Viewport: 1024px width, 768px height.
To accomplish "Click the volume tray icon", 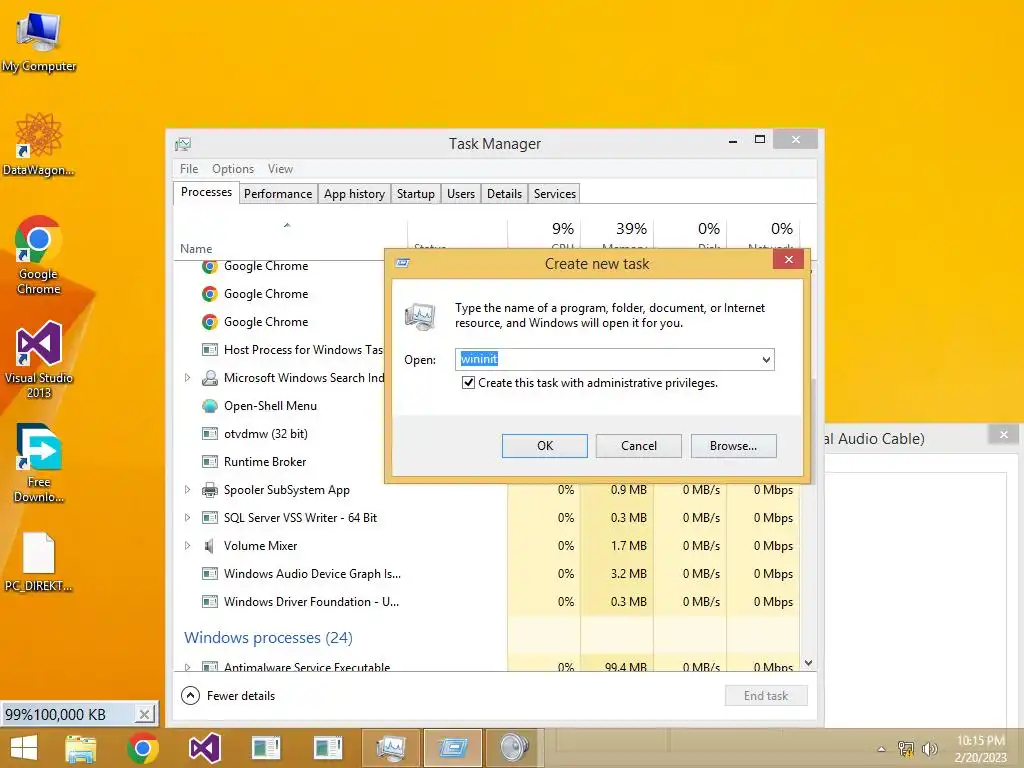I will [x=930, y=749].
